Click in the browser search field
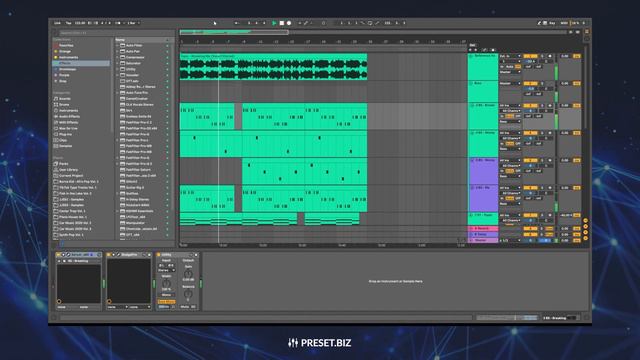Viewport: 640px width, 360px height. 116,33
